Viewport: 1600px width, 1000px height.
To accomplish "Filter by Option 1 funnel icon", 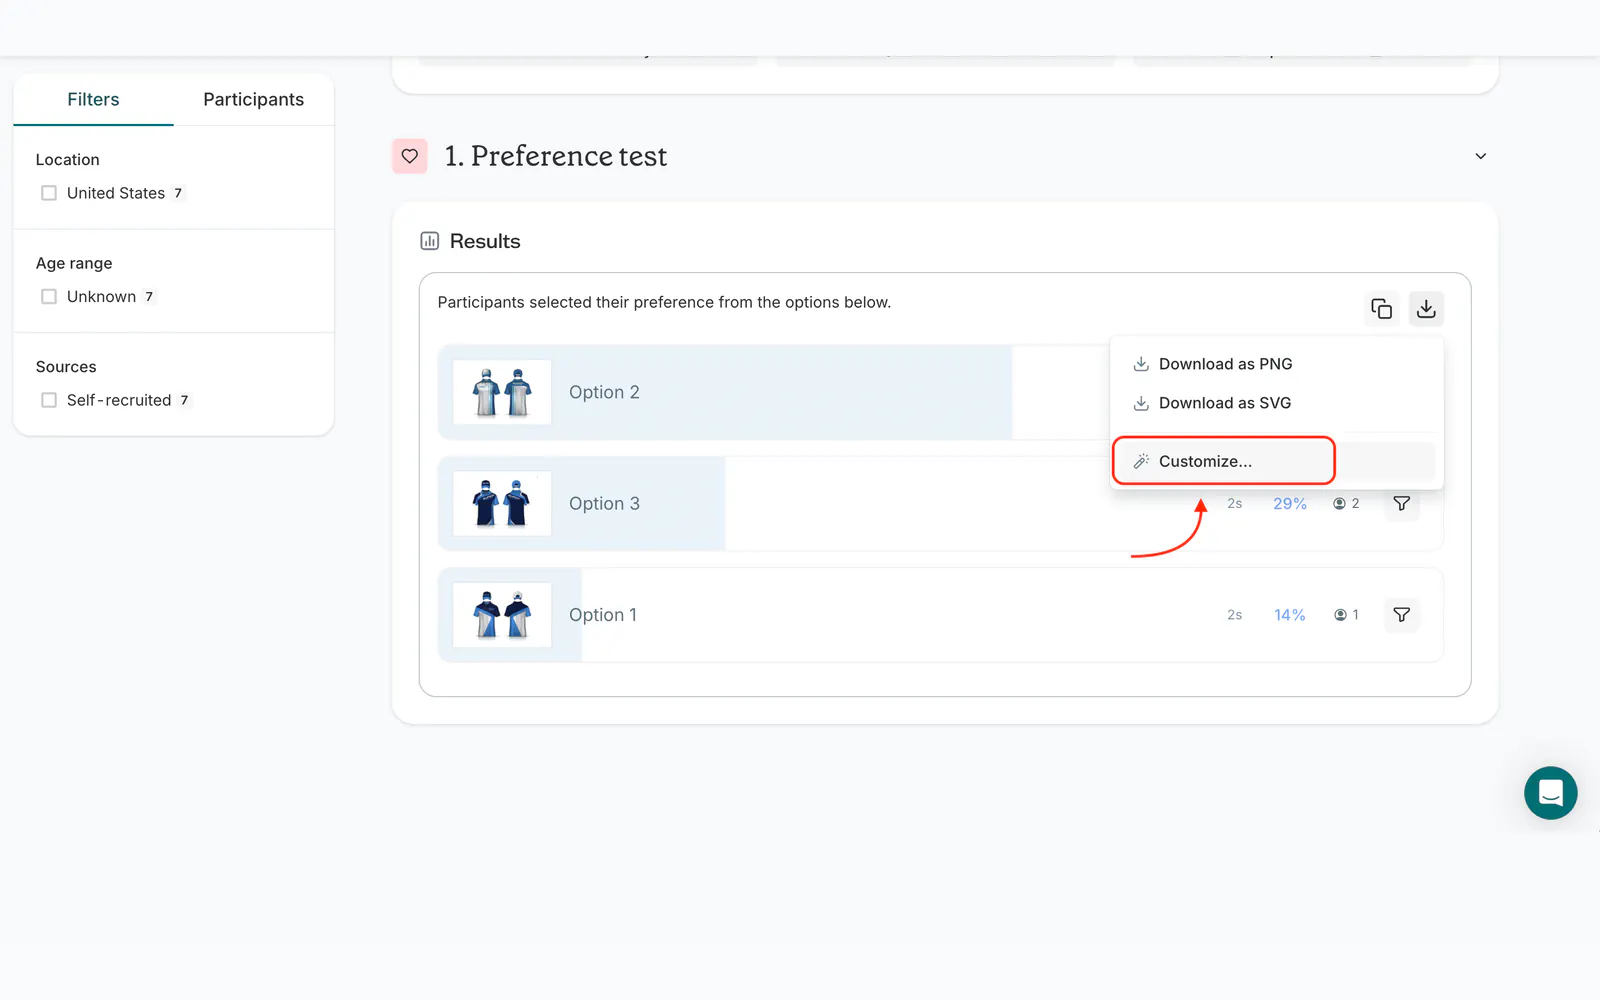I will tap(1402, 615).
